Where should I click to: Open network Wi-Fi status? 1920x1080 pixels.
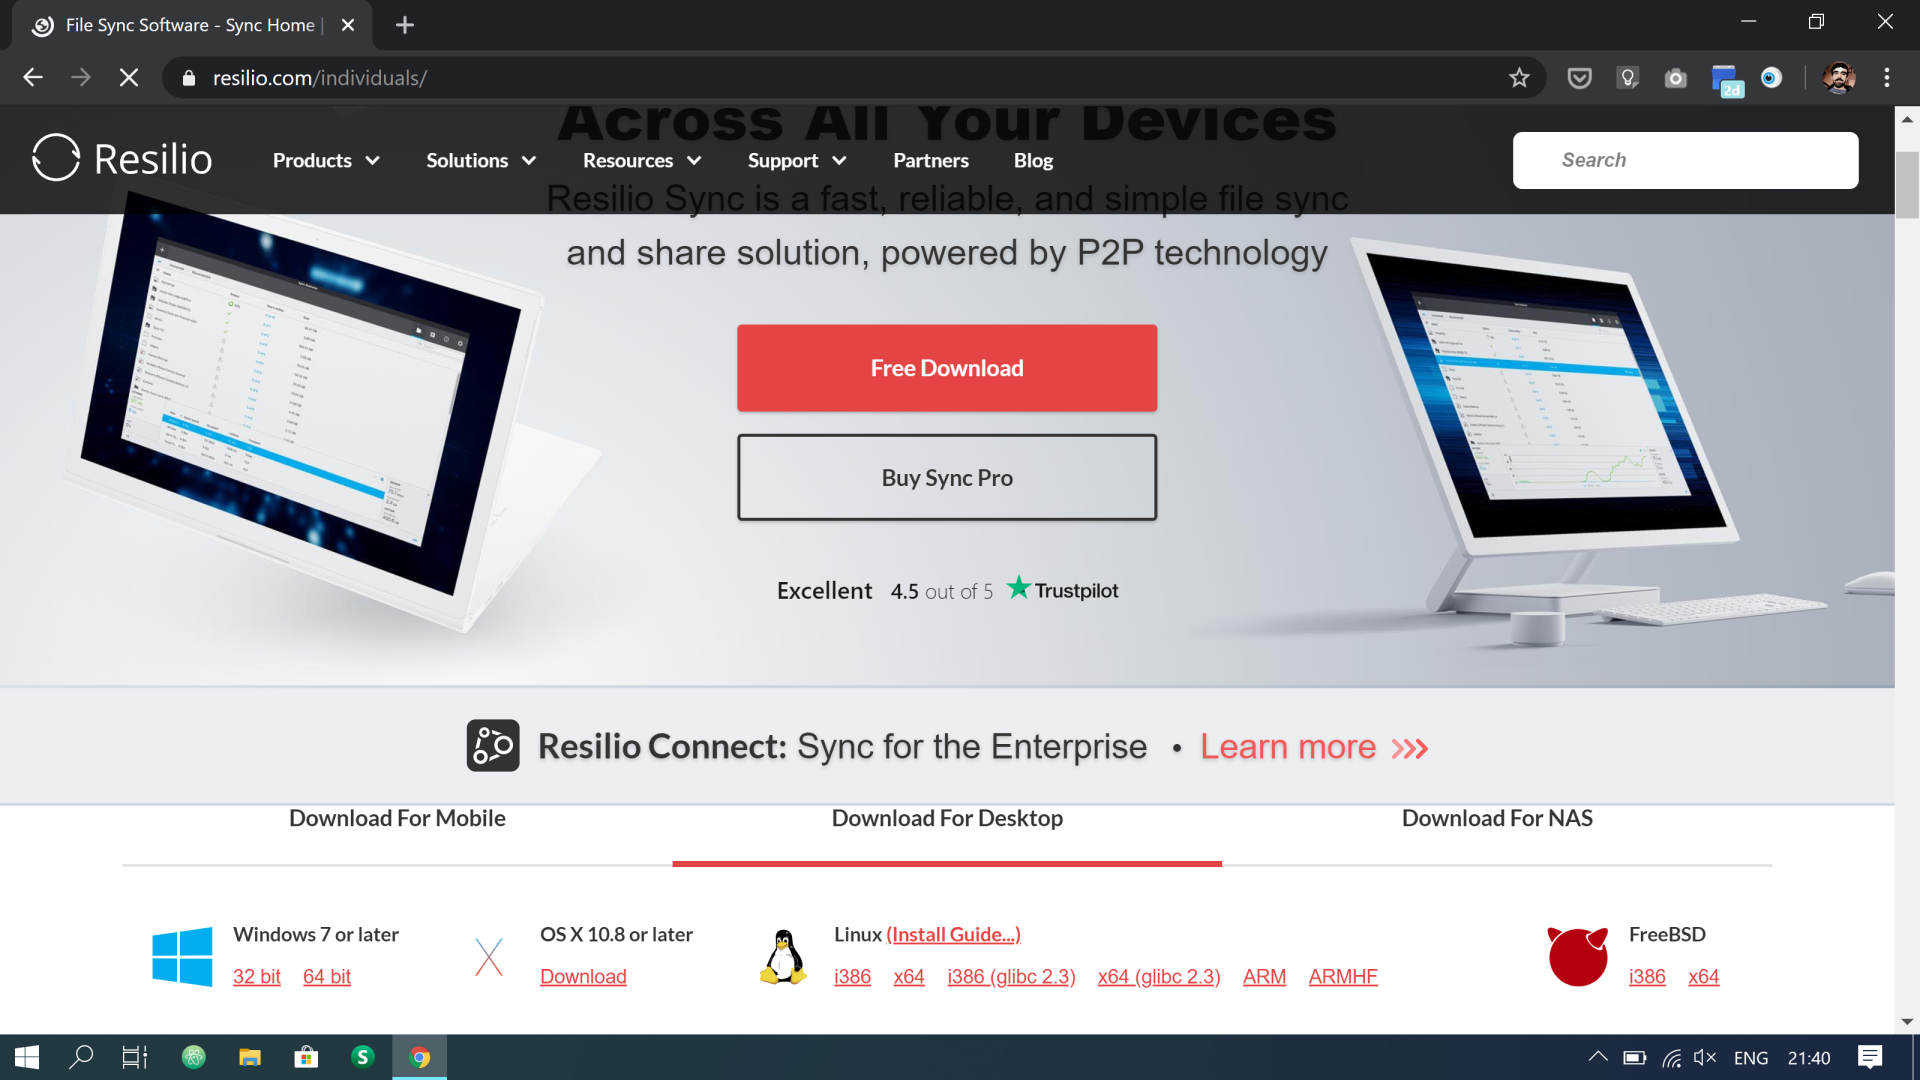tap(1671, 1058)
